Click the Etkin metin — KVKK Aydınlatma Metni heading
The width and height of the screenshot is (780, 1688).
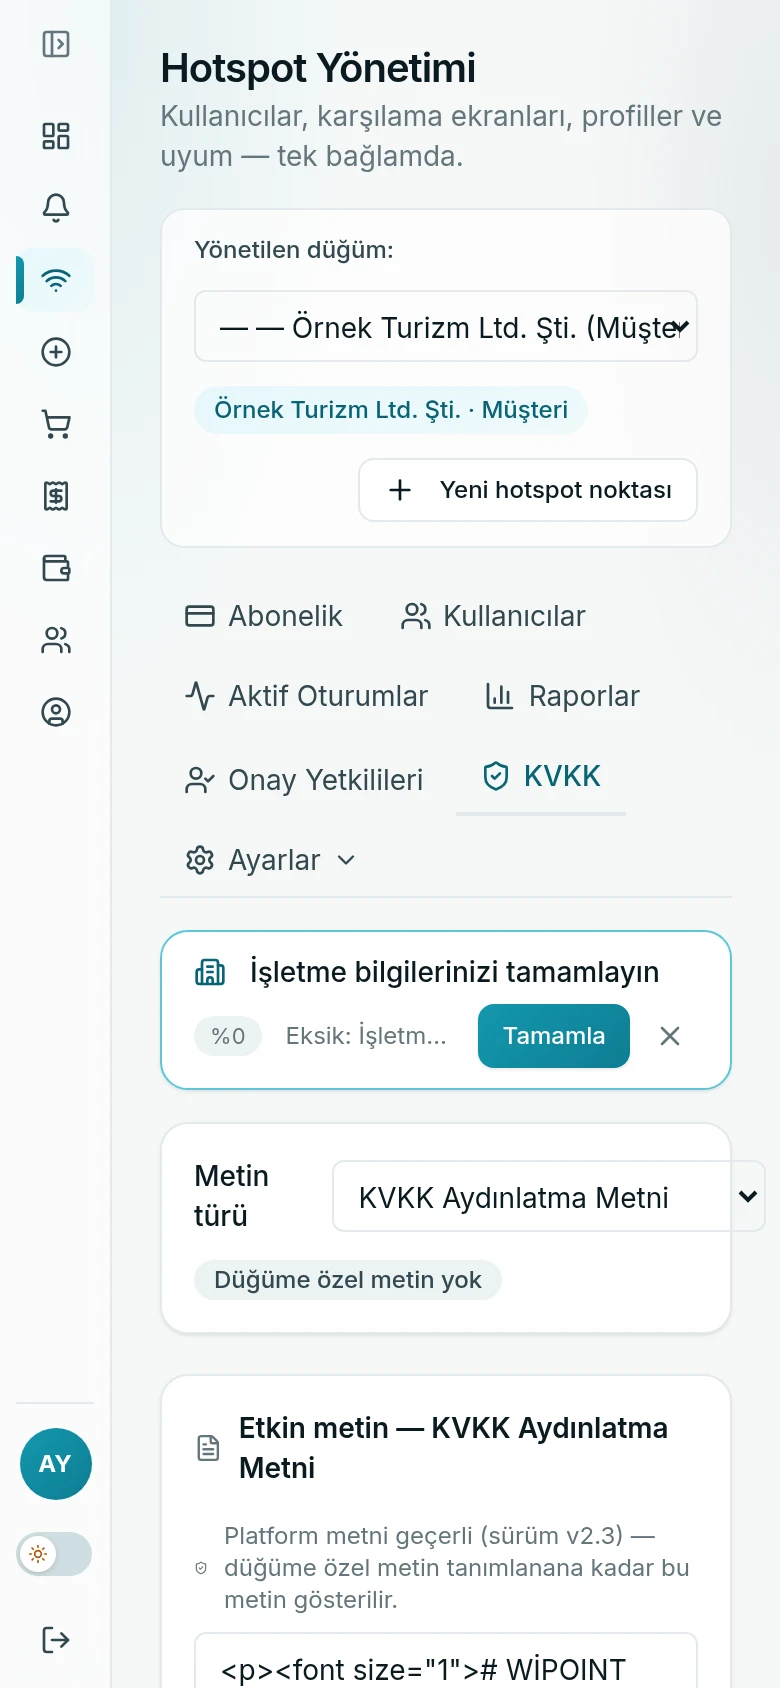pos(453,1448)
